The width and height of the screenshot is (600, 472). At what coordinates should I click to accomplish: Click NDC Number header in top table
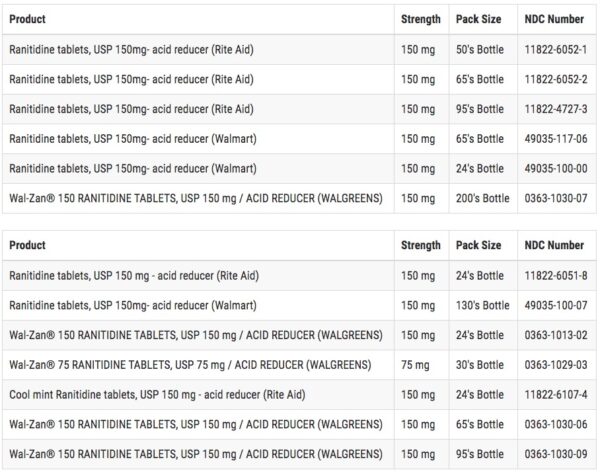[554, 19]
